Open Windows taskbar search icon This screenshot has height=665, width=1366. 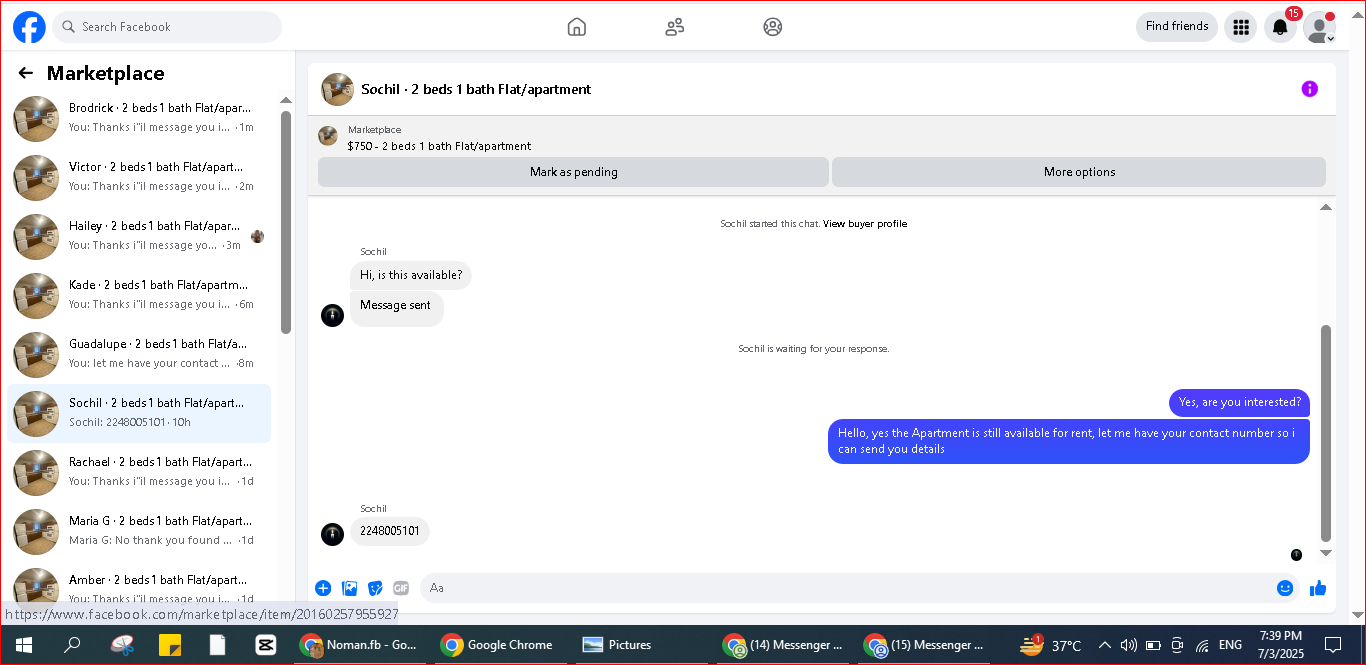tap(72, 645)
